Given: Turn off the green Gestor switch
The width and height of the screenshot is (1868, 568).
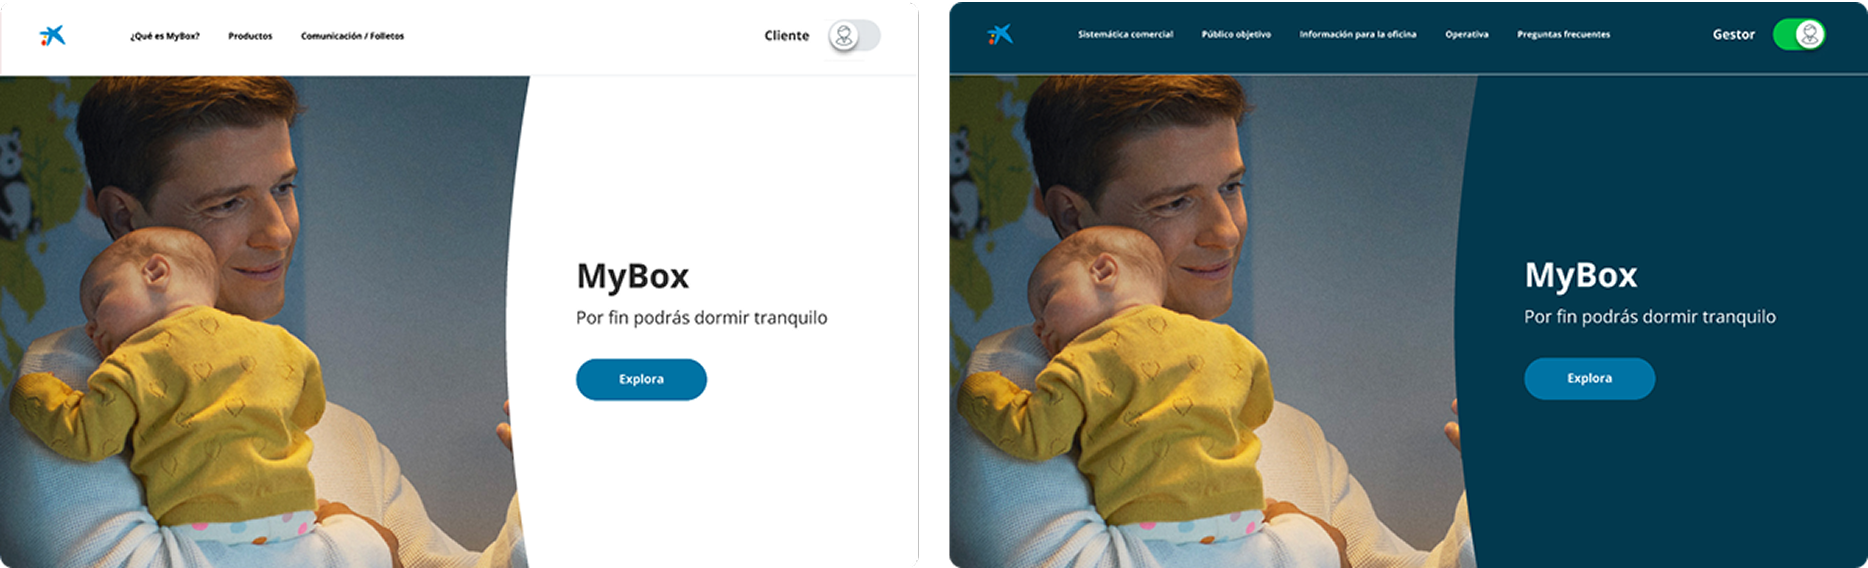Looking at the screenshot, I should (x=1799, y=35).
